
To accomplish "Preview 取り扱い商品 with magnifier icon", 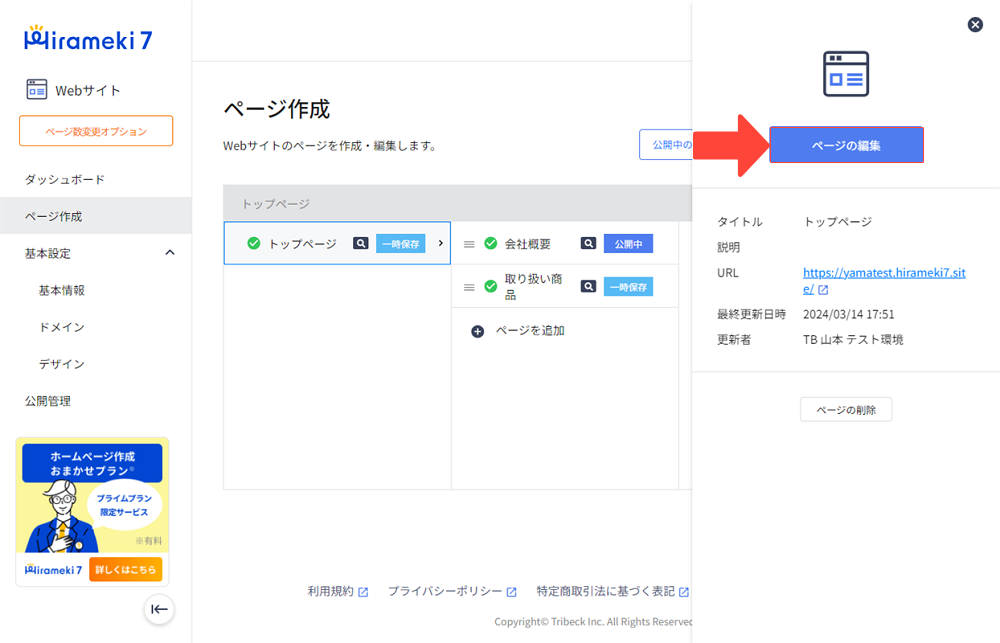I will coord(589,286).
